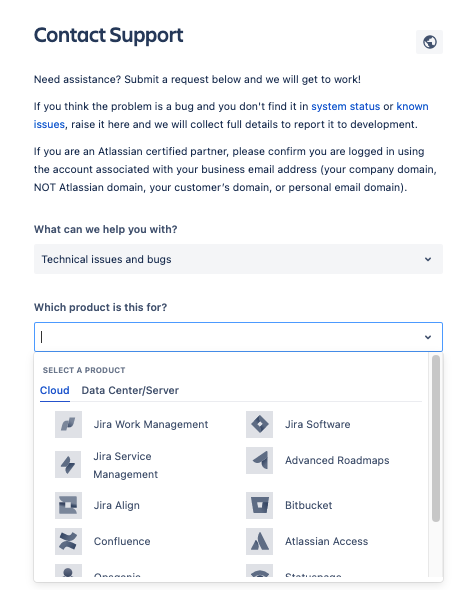Open the system status link

click(346, 106)
